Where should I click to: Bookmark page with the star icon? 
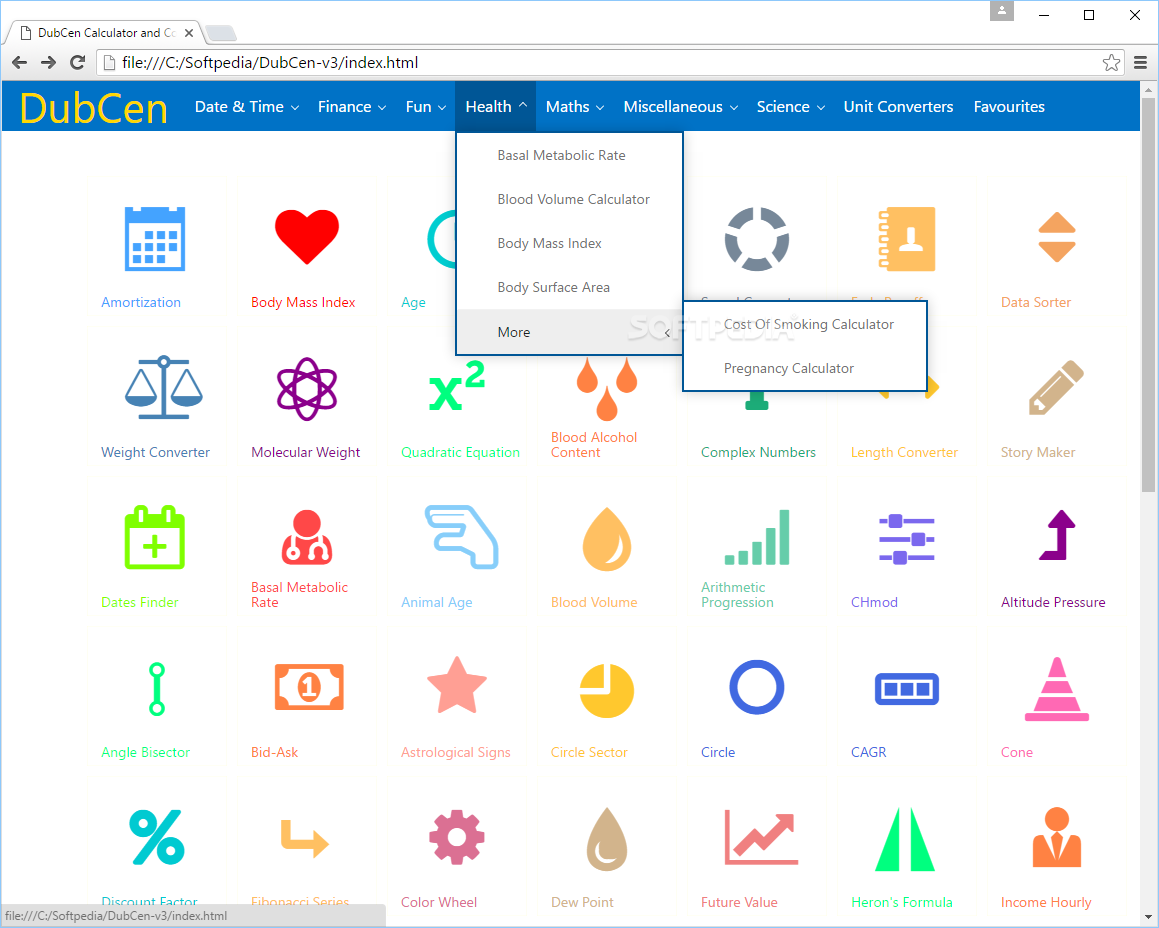click(1111, 63)
